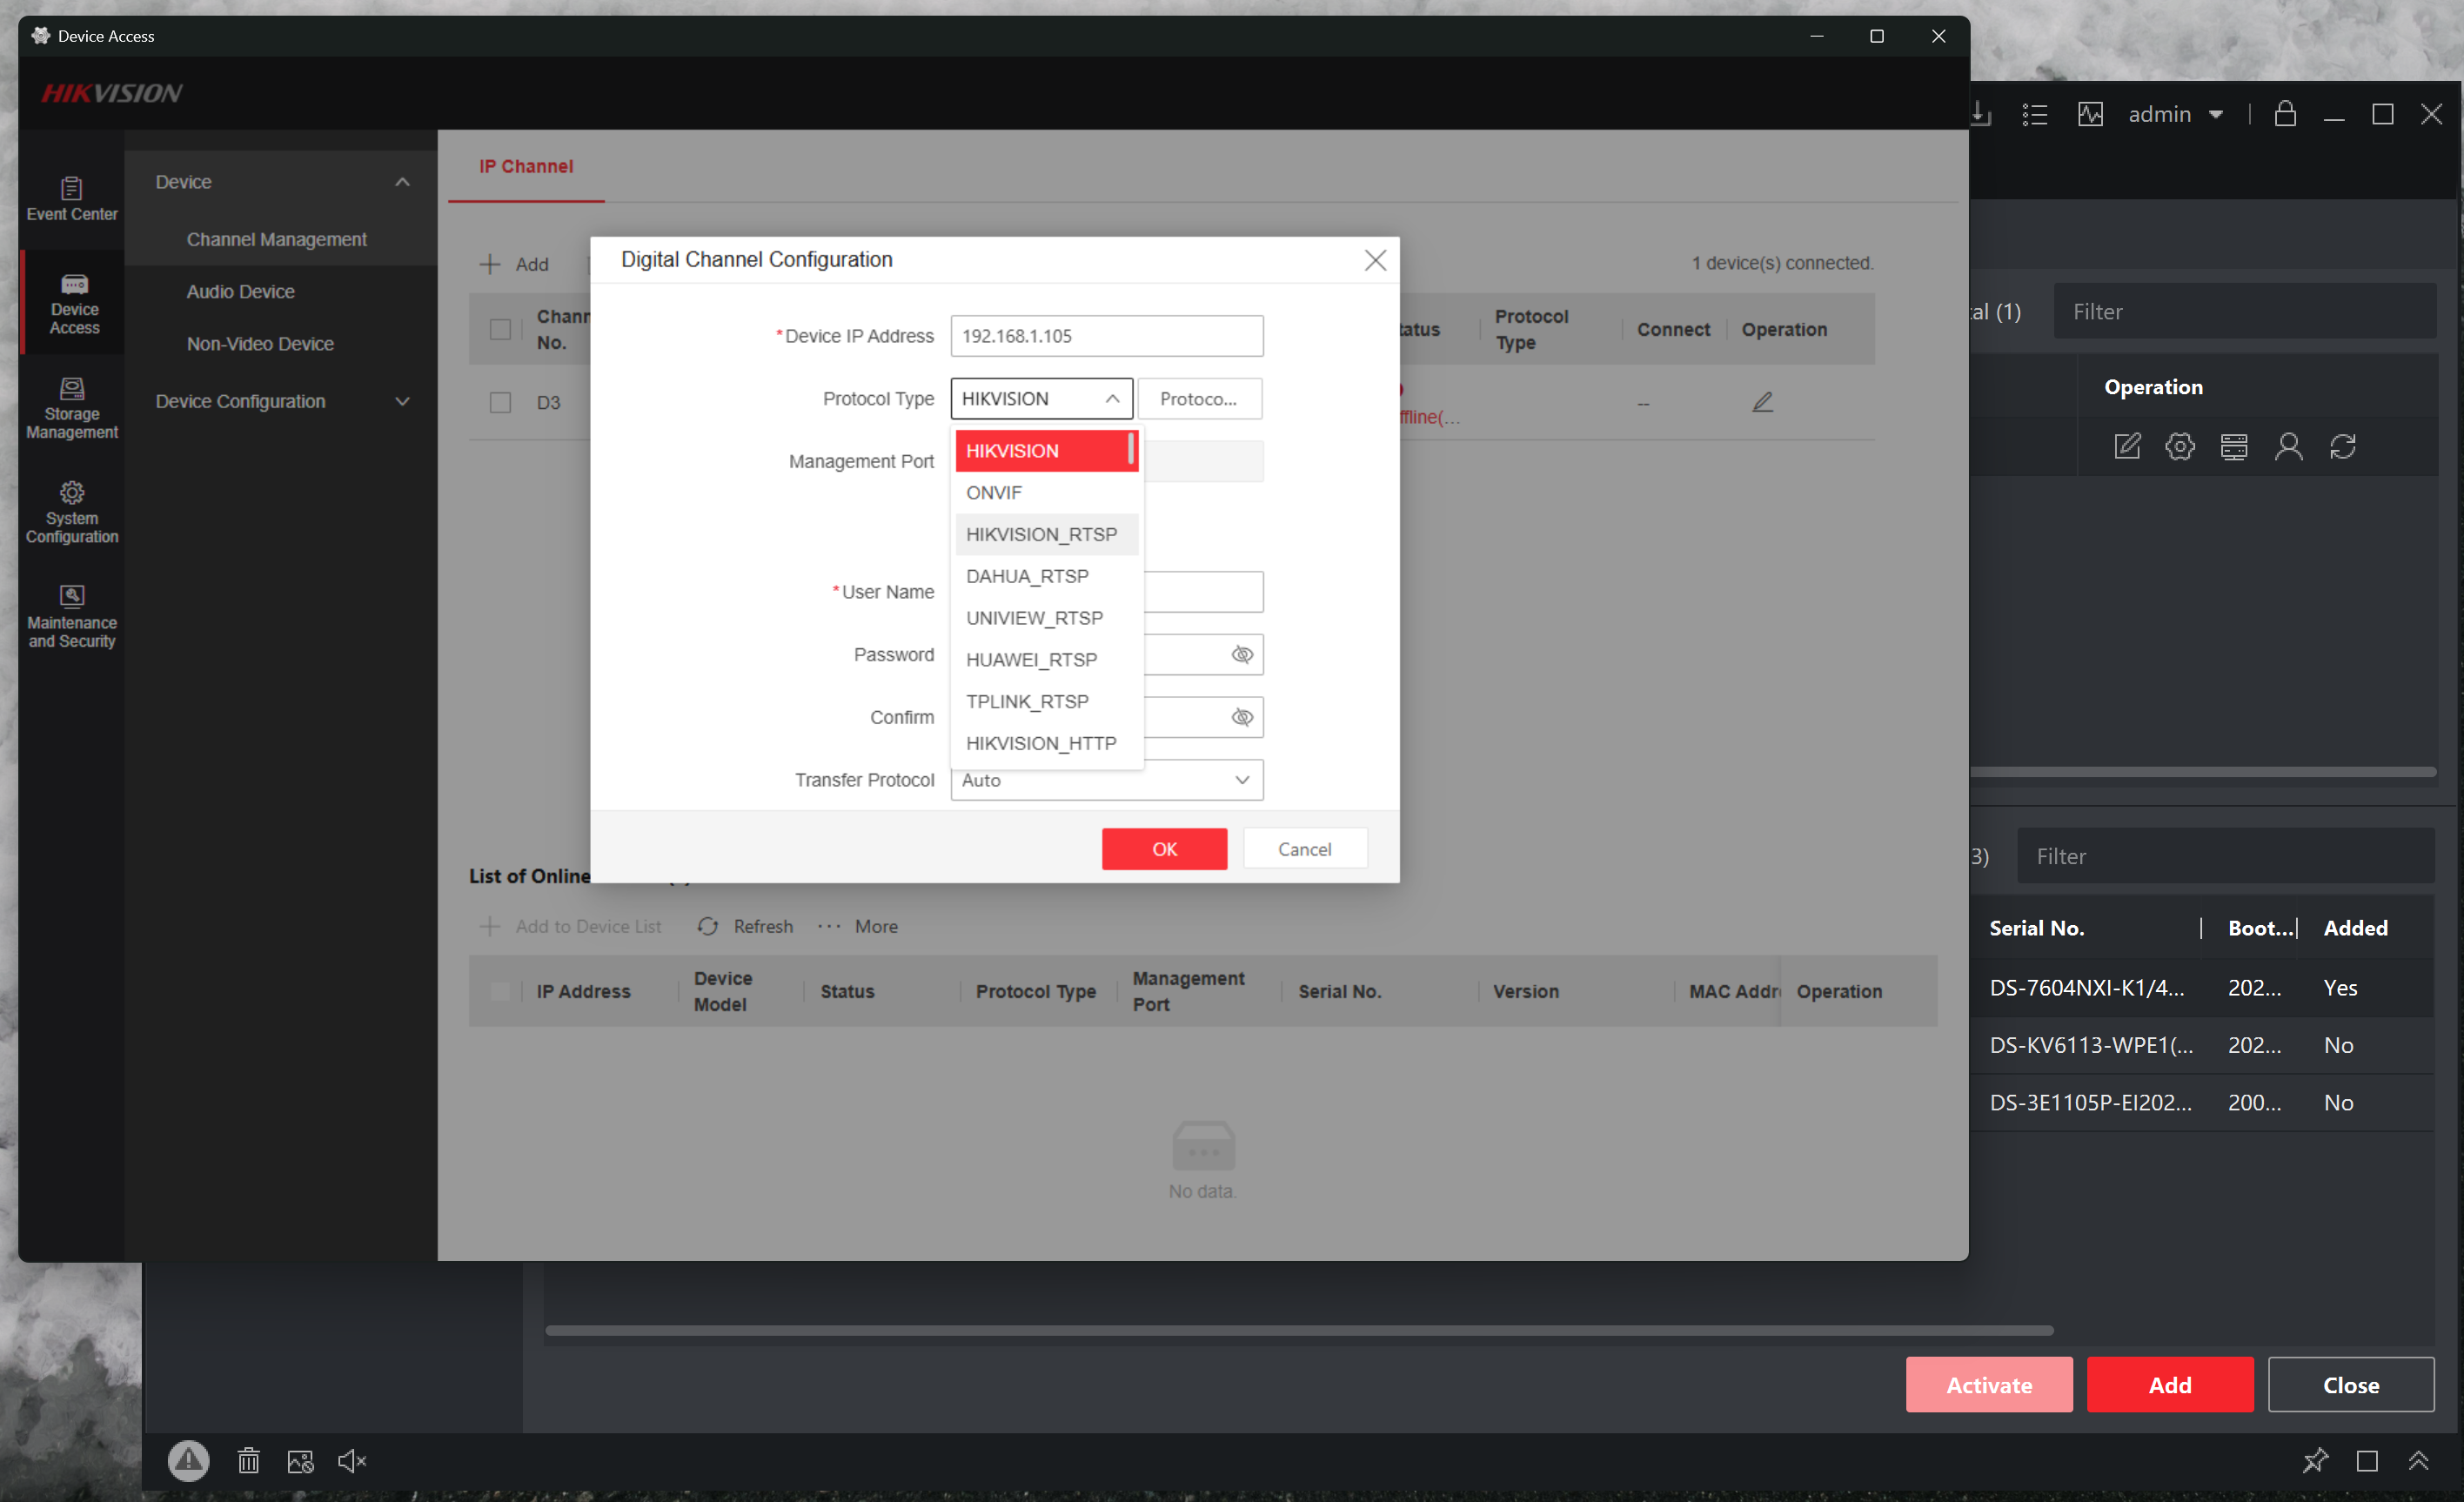Click the restore panel square icon
Image resolution: width=2464 pixels, height=1502 pixels.
[x=2366, y=1461]
